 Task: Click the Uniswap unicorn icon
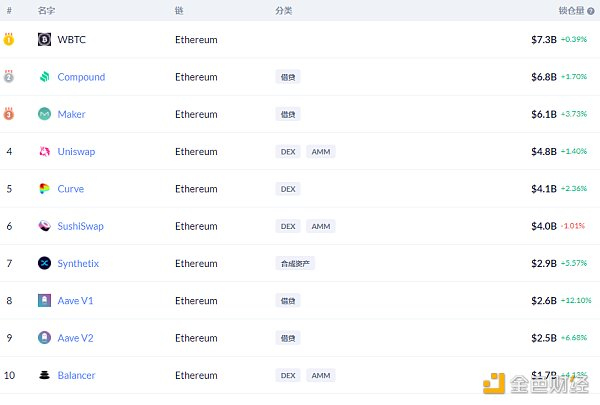[44, 152]
